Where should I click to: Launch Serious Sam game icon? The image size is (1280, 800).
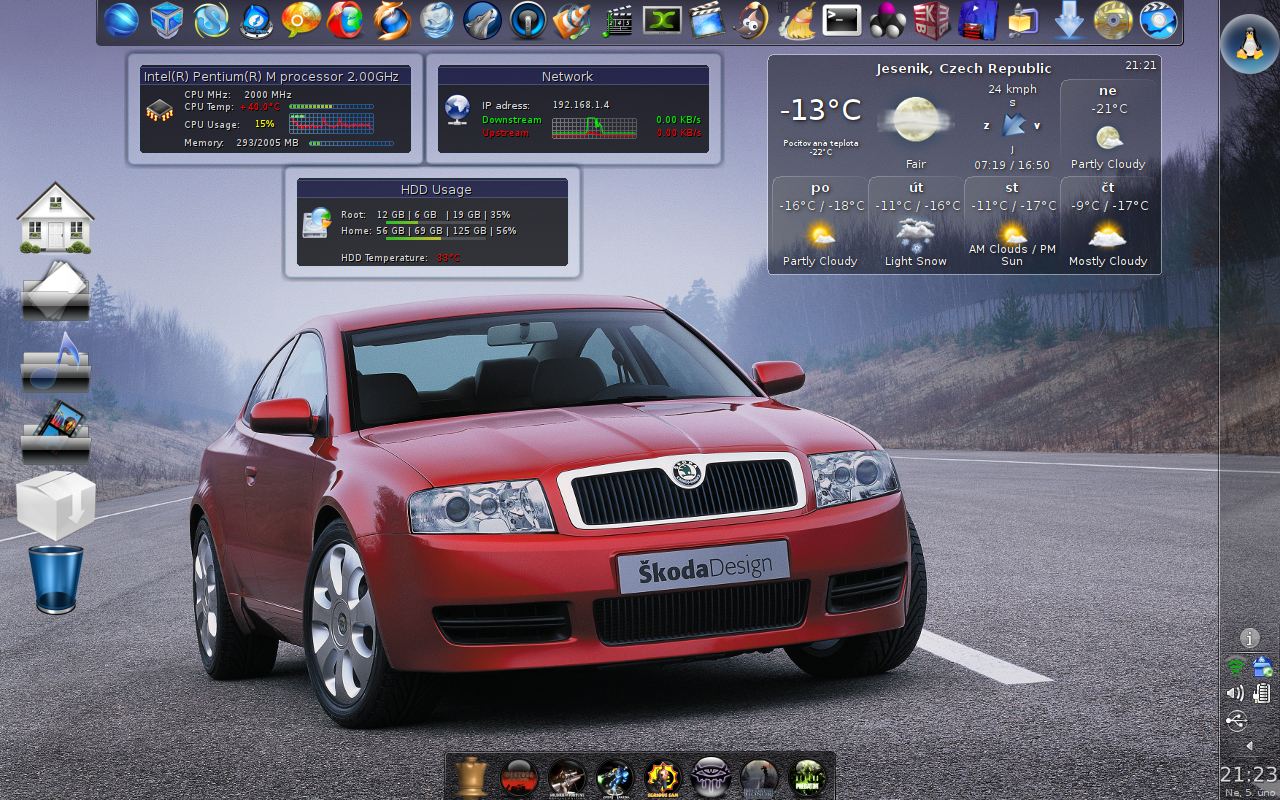[x=663, y=777]
